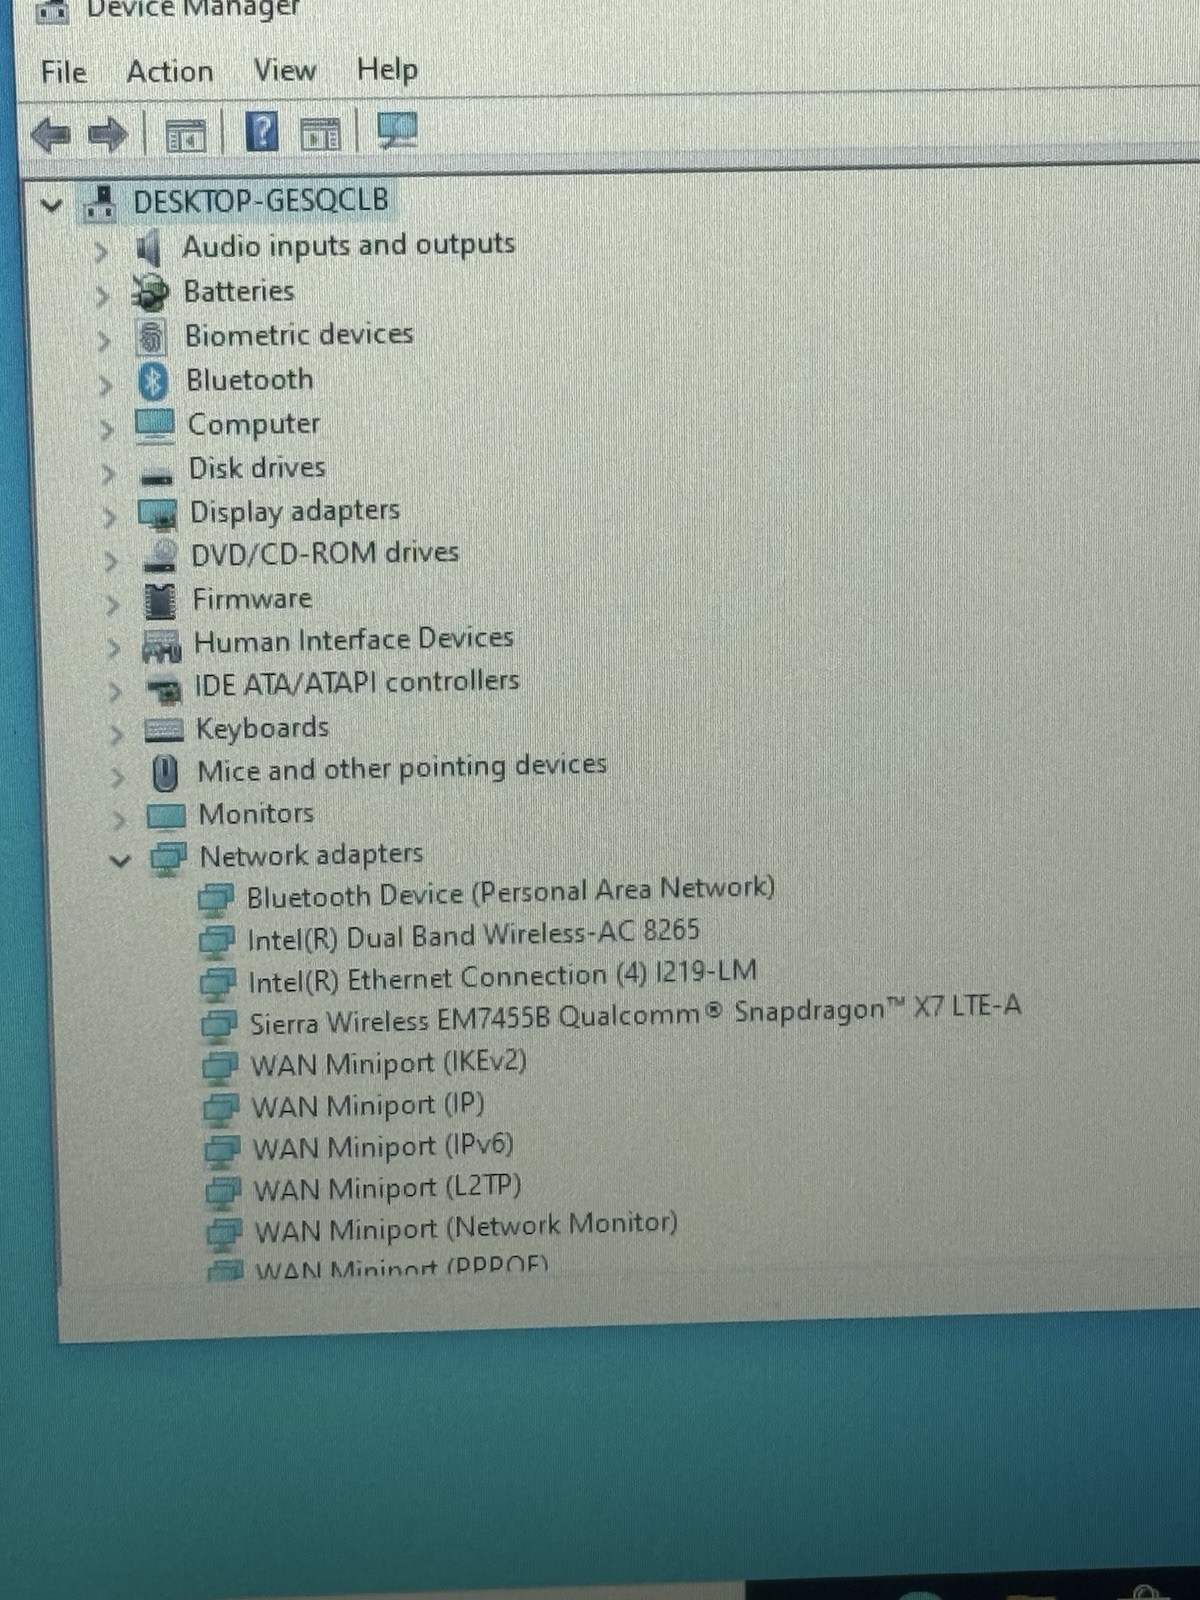Click the Batteries category icon
The height and width of the screenshot is (1600, 1200).
pyautogui.click(x=151, y=292)
